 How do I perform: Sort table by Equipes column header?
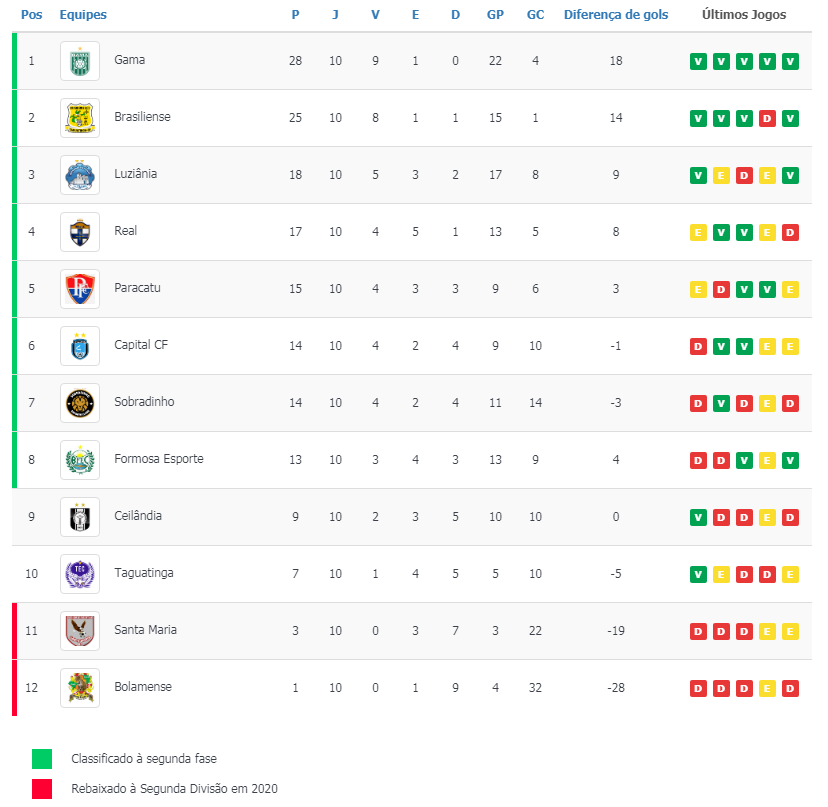[83, 15]
